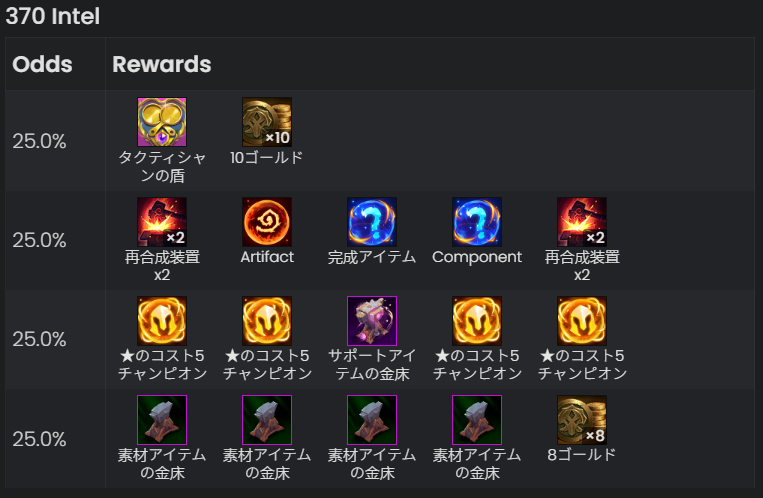Select the first 再合成装置 x2 hammer icon
The image size is (763, 498).
click(x=162, y=221)
